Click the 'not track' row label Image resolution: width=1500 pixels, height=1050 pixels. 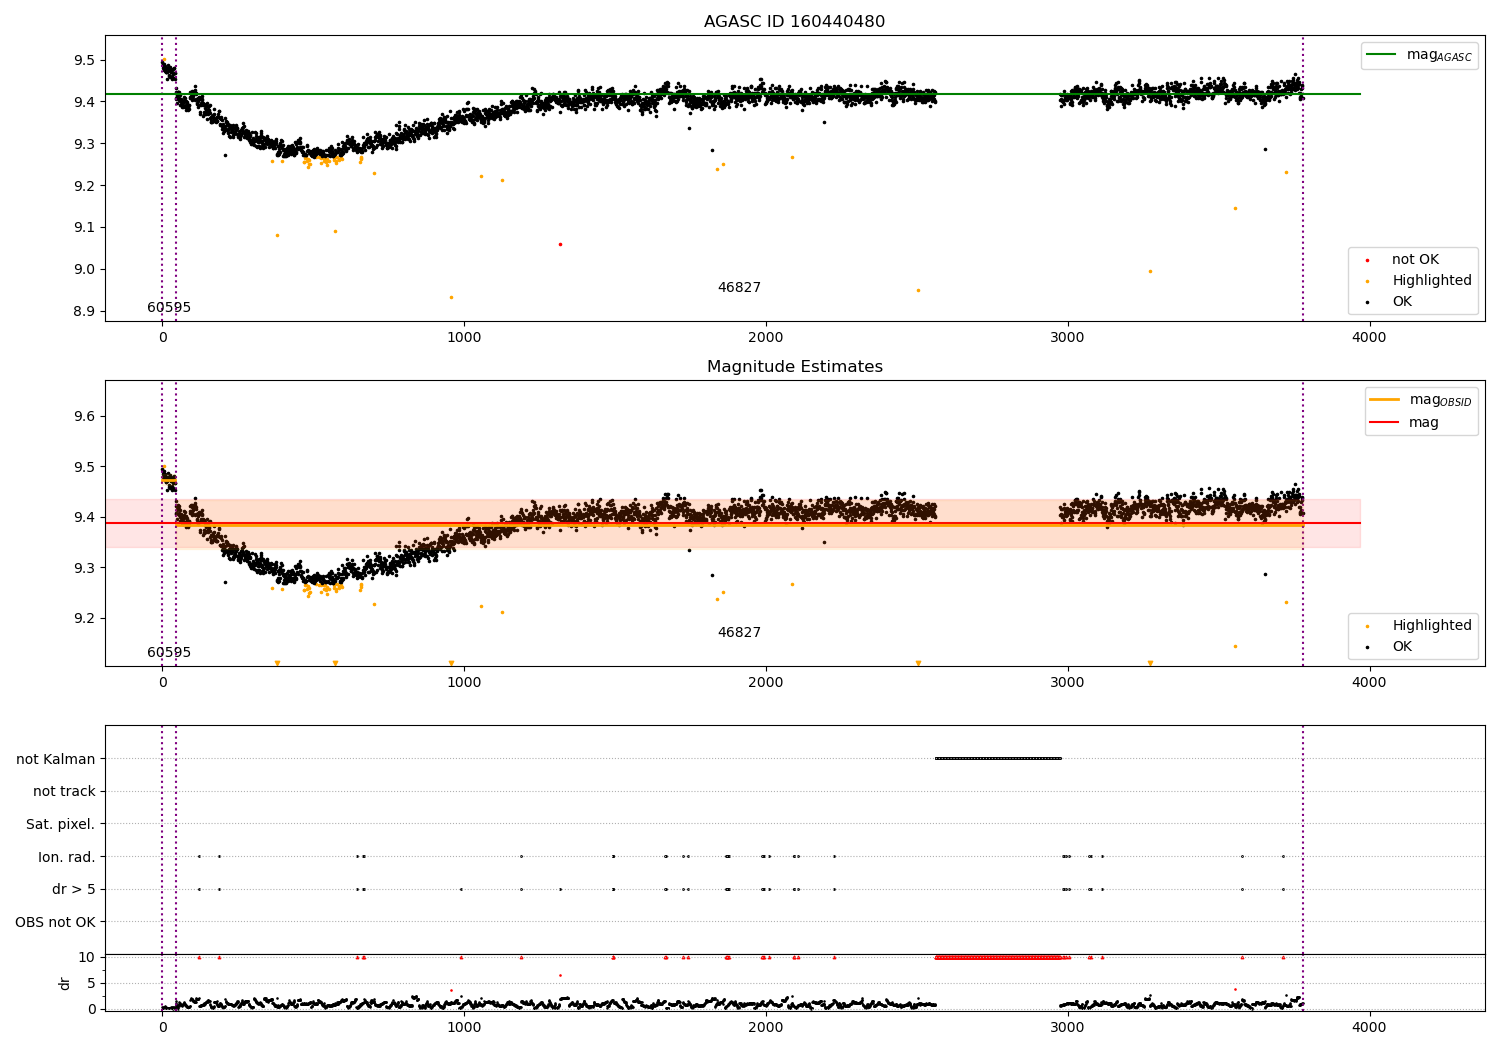64,792
